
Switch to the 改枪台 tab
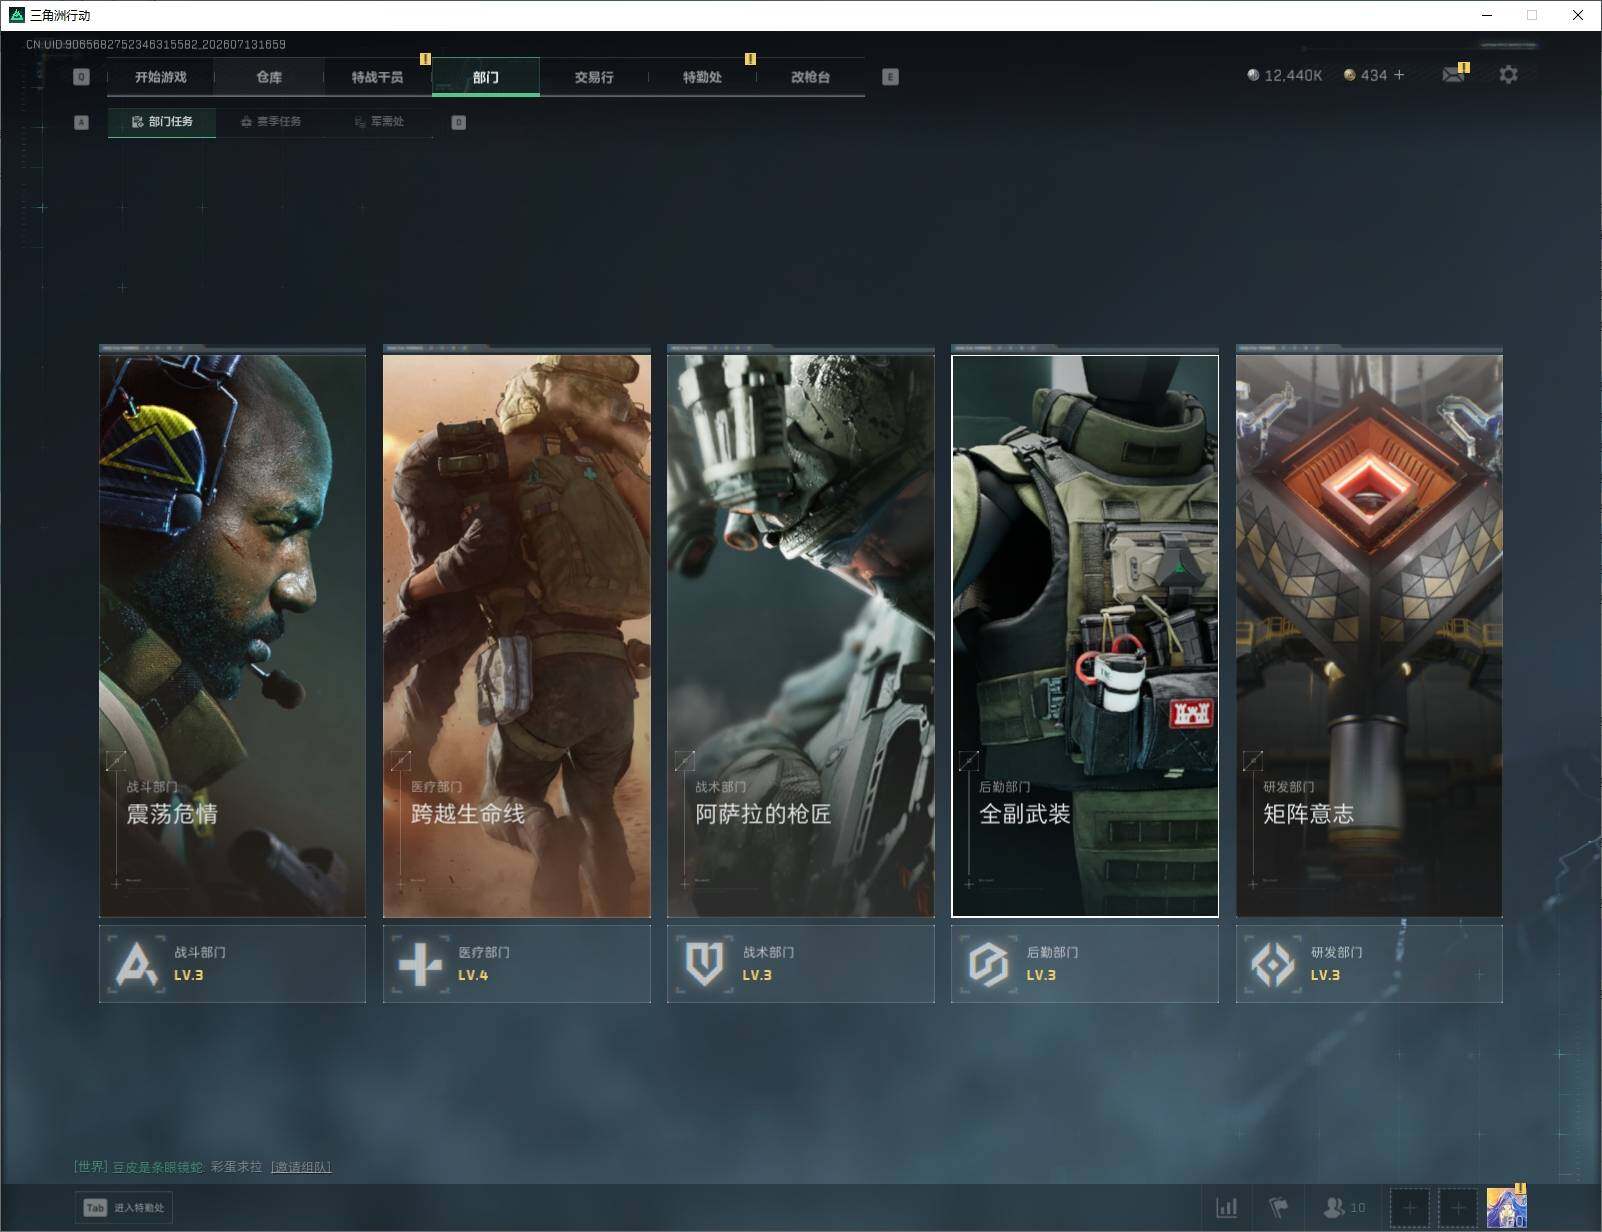[x=810, y=77]
